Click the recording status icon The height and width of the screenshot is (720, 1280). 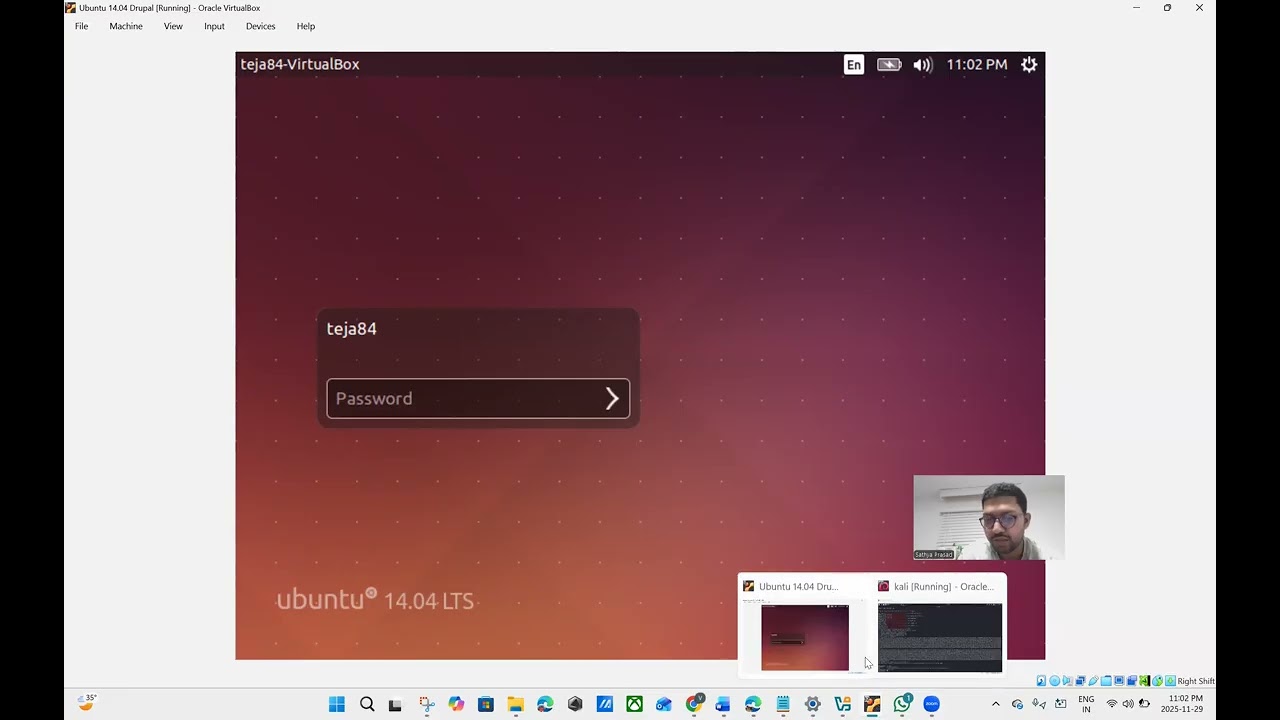click(1132, 681)
